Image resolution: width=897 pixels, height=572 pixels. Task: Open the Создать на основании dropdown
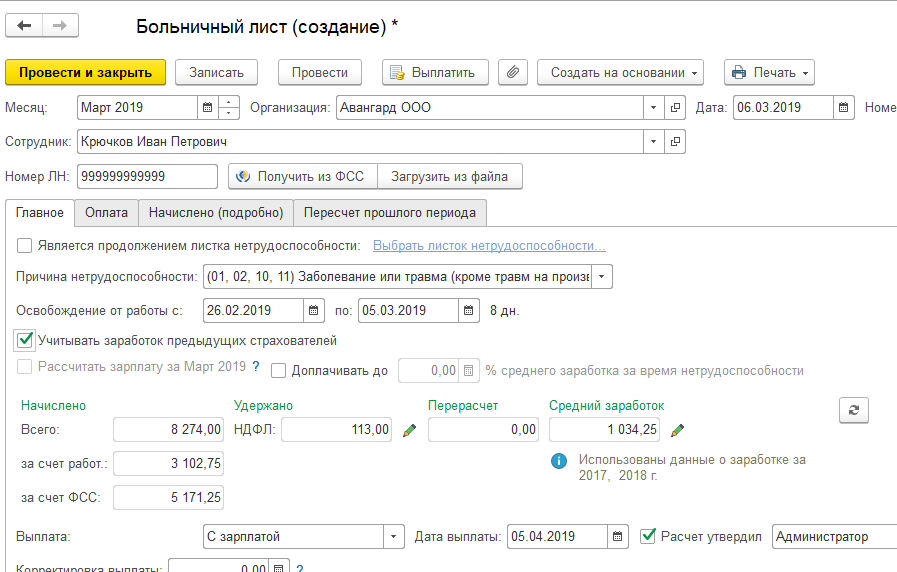click(620, 72)
